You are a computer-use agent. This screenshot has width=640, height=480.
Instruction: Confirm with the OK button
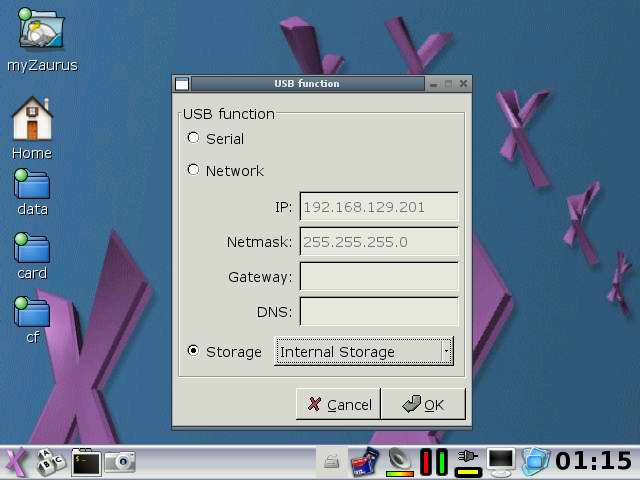tap(423, 404)
